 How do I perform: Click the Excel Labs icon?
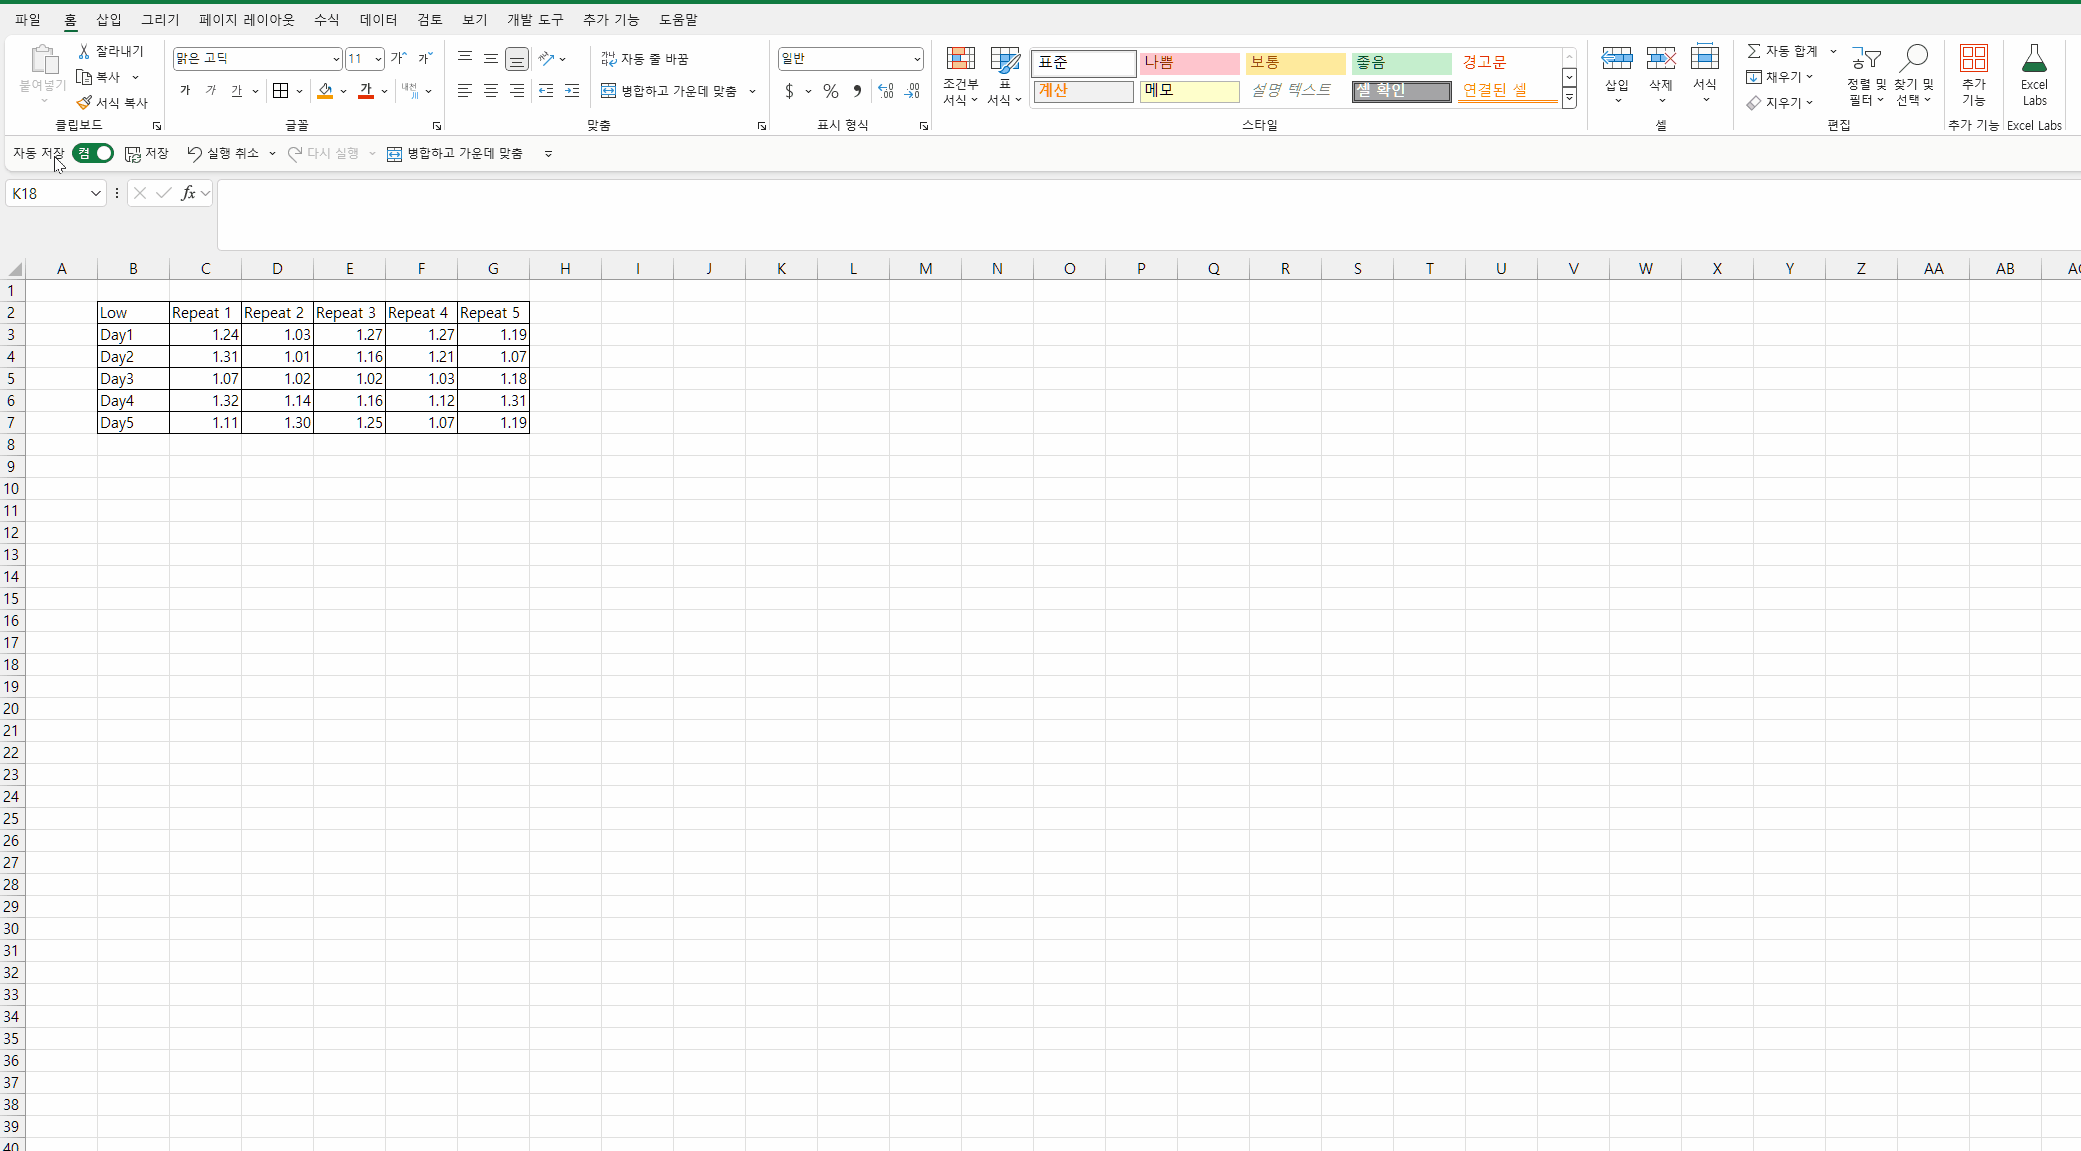coord(2034,60)
